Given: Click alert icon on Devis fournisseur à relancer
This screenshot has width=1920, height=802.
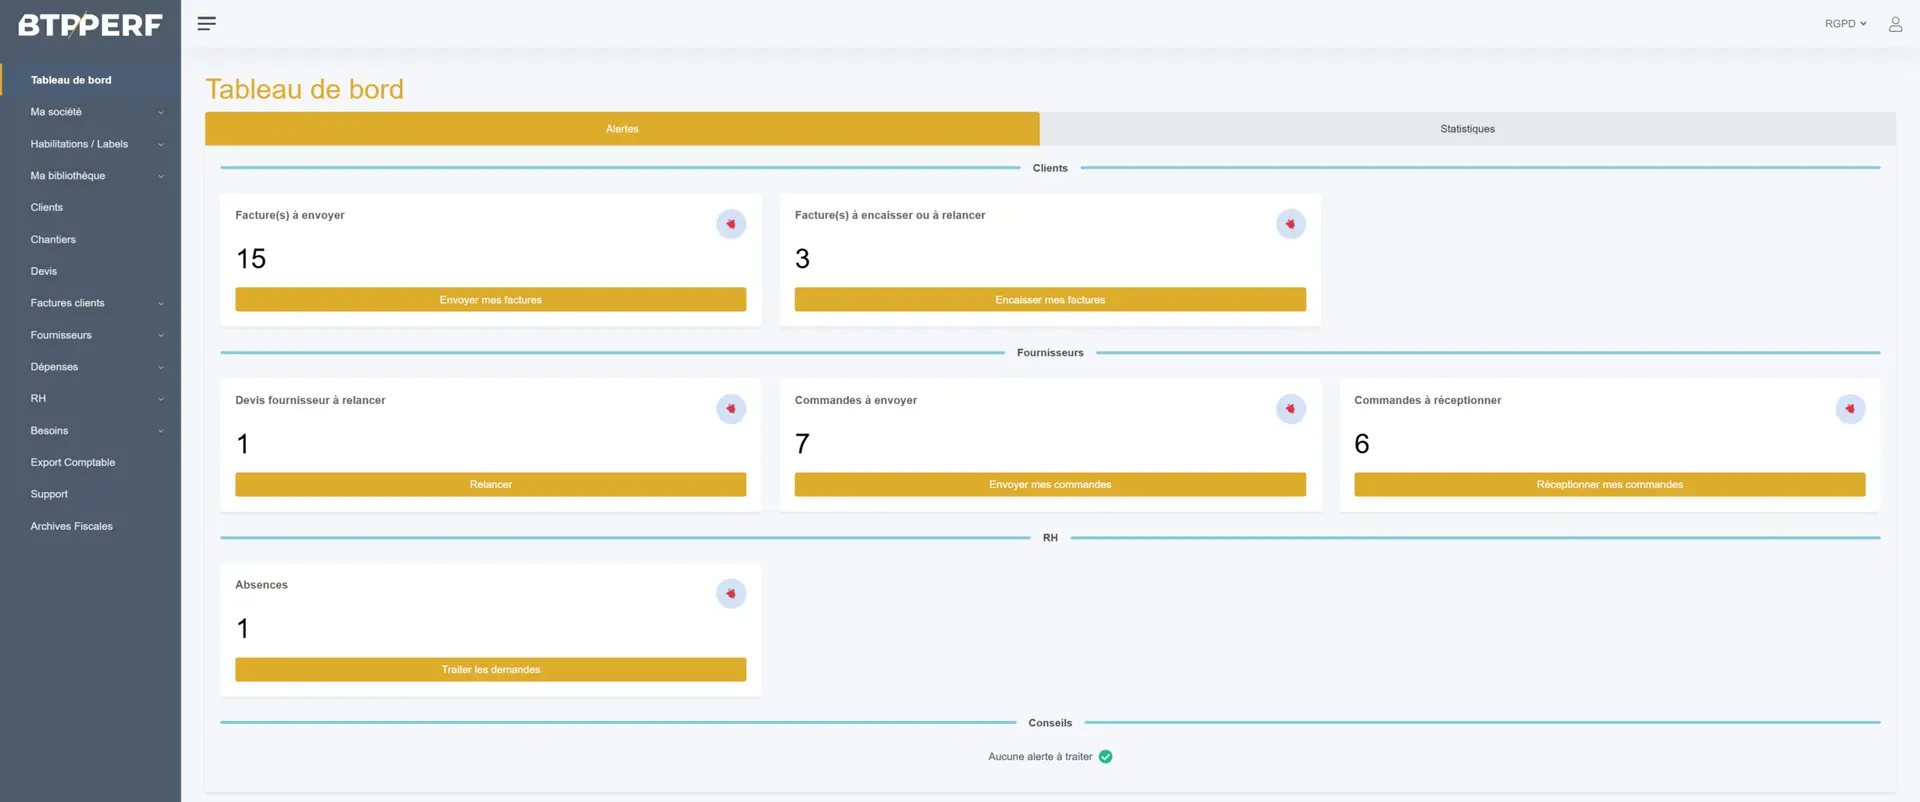Looking at the screenshot, I should [731, 409].
